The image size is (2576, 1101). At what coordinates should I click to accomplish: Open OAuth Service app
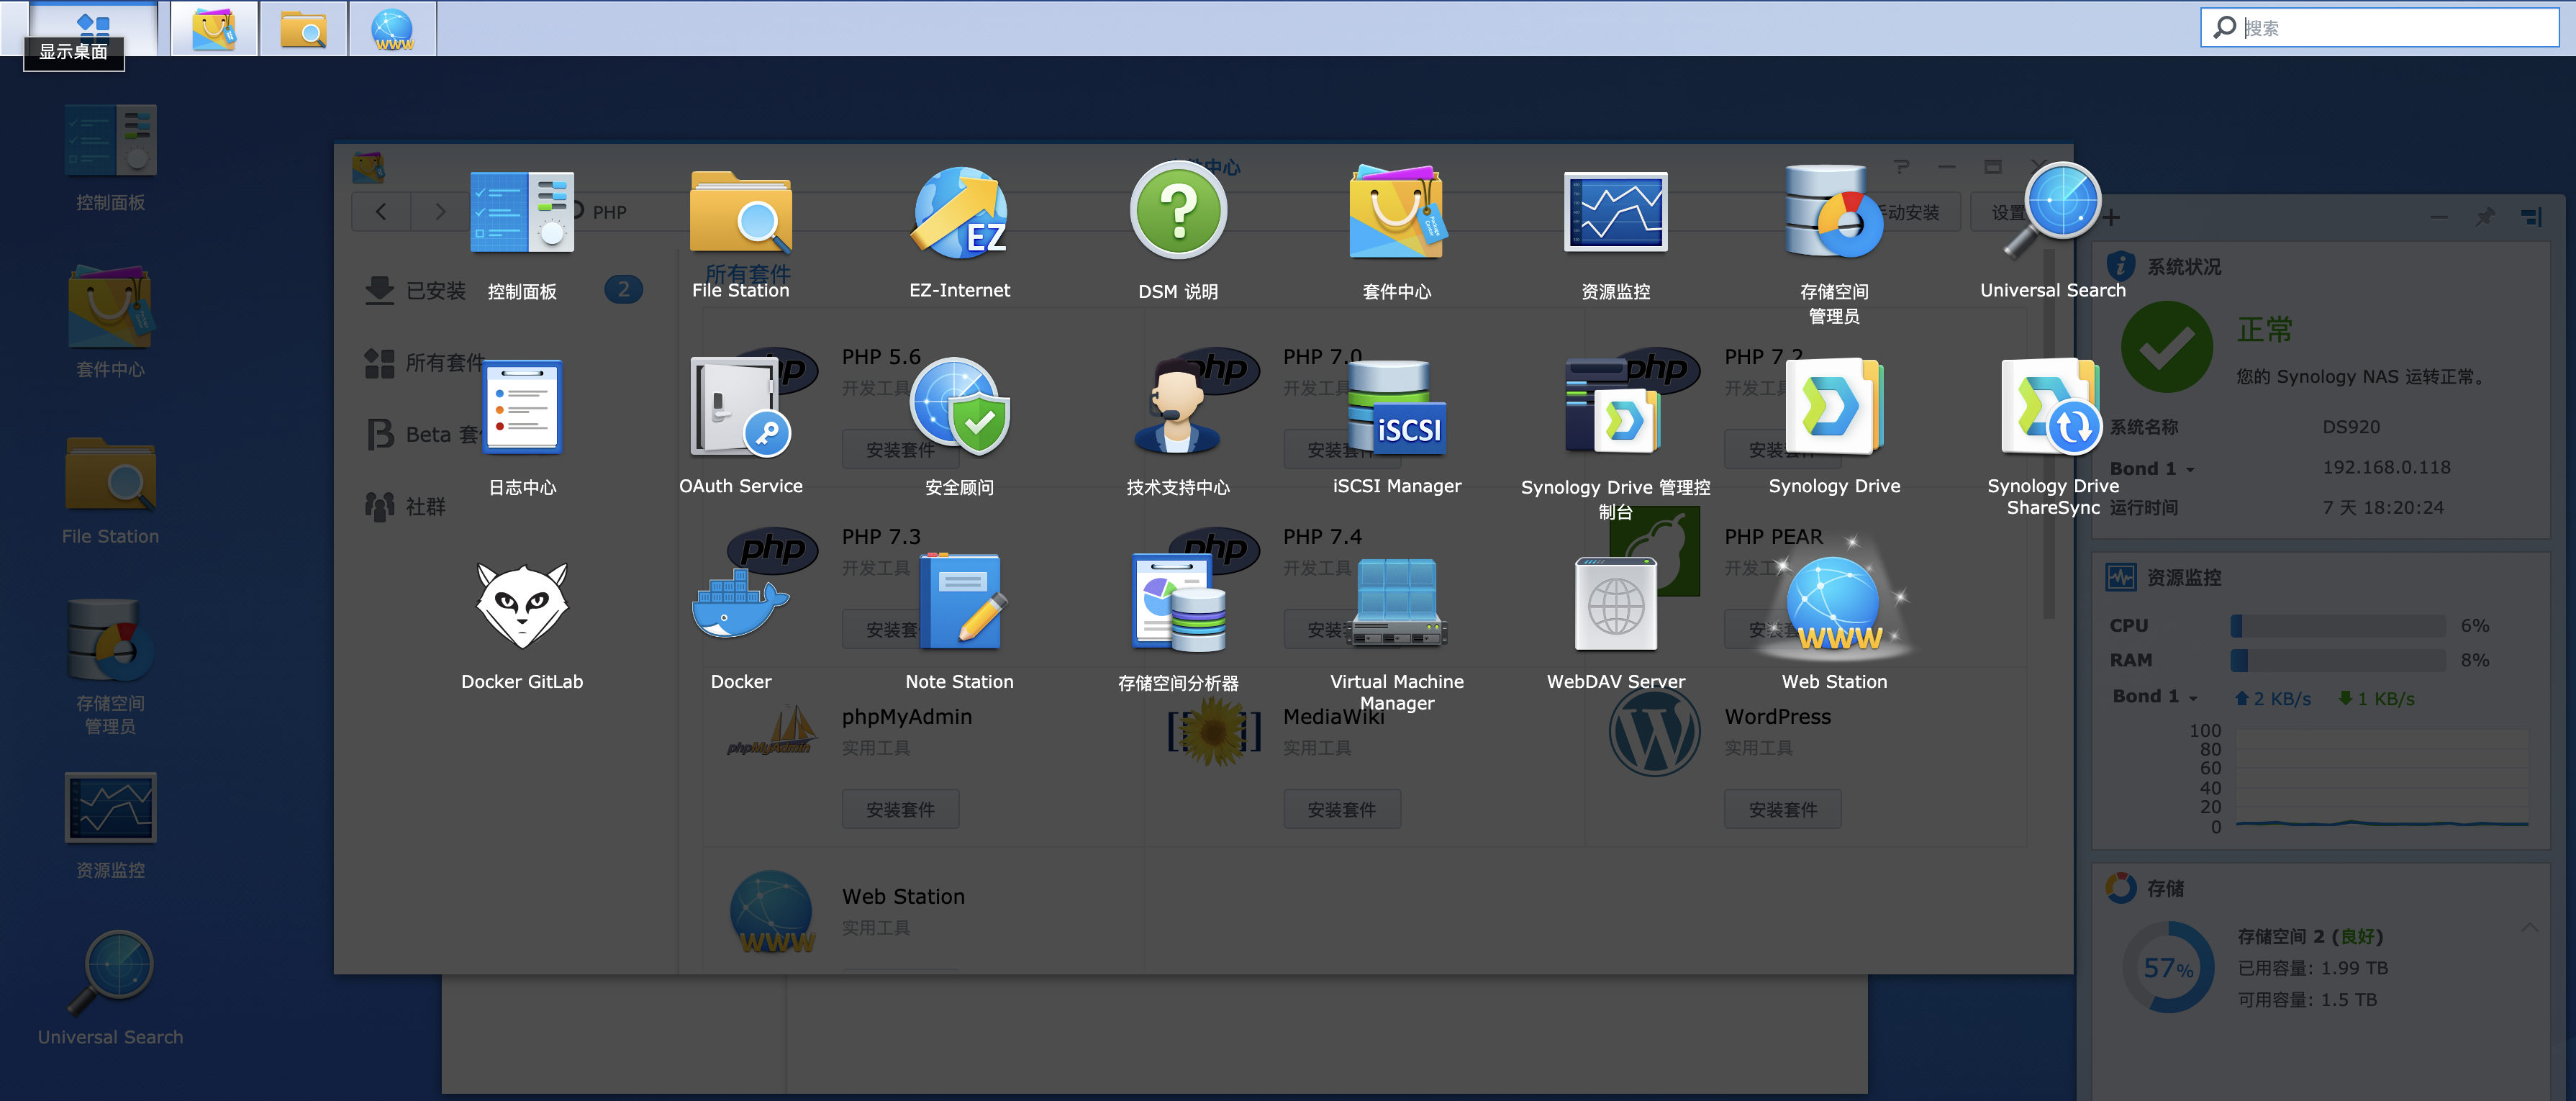[x=740, y=408]
